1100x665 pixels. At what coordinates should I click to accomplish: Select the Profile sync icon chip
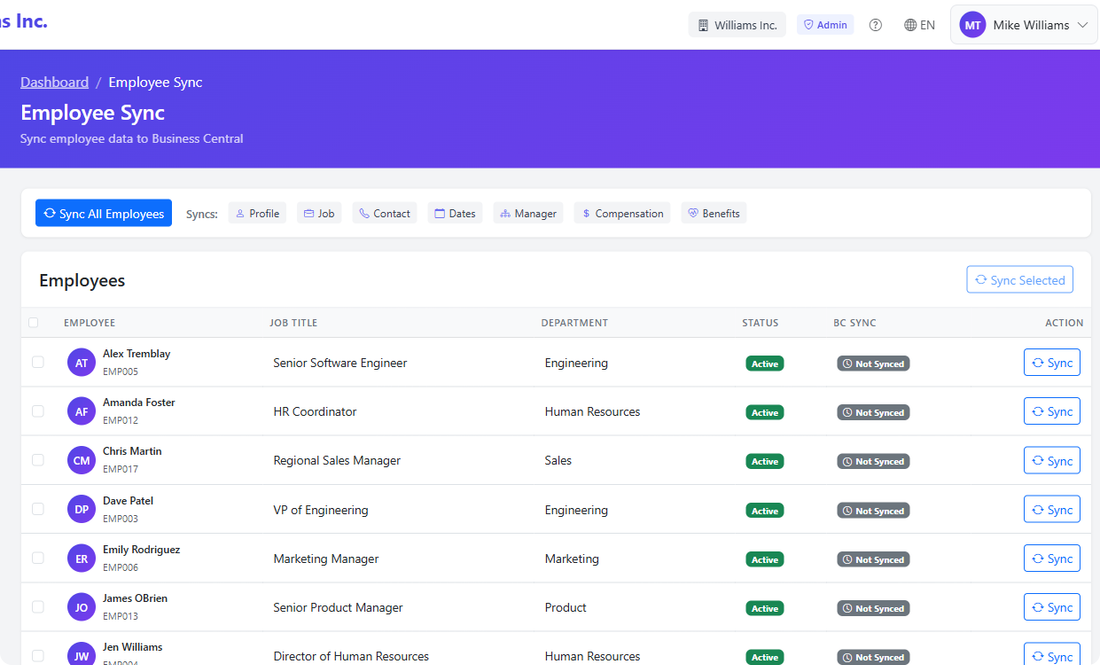pyautogui.click(x=257, y=213)
